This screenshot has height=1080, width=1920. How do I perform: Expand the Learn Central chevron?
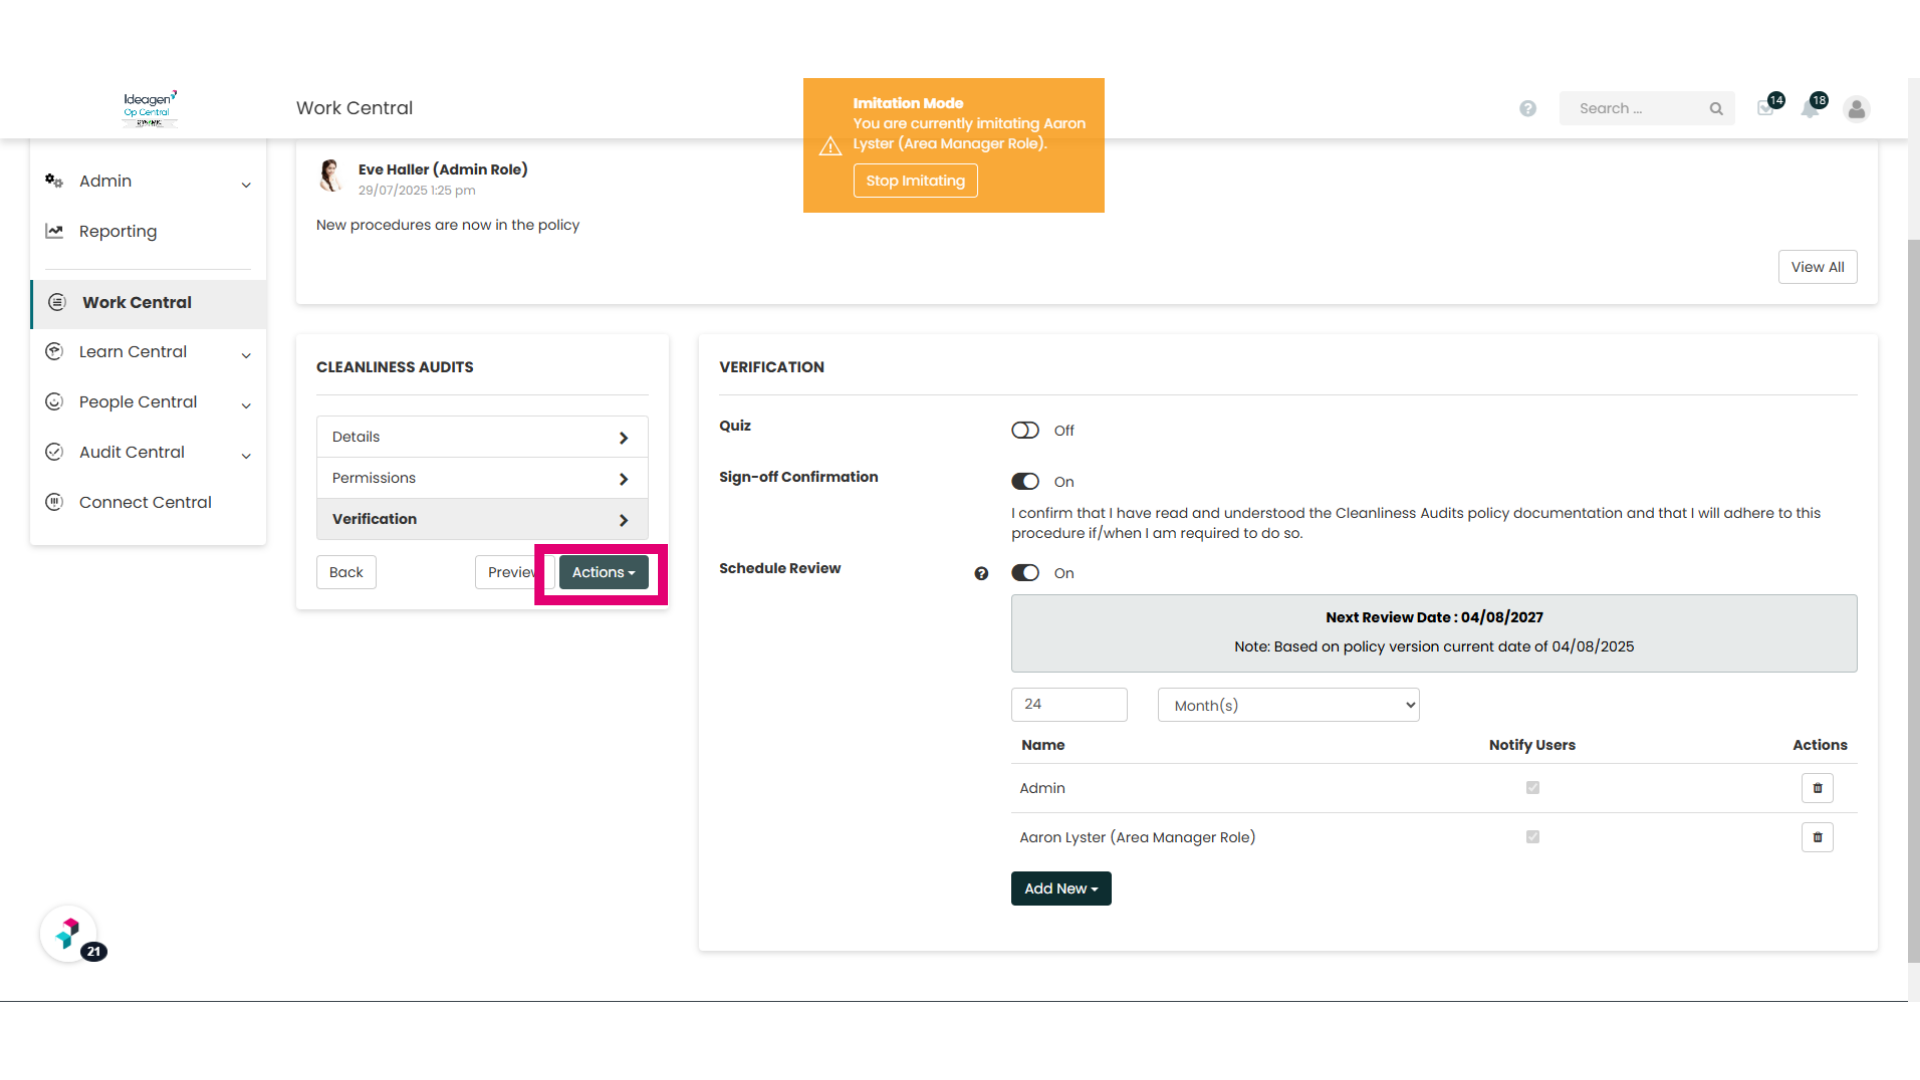click(246, 356)
